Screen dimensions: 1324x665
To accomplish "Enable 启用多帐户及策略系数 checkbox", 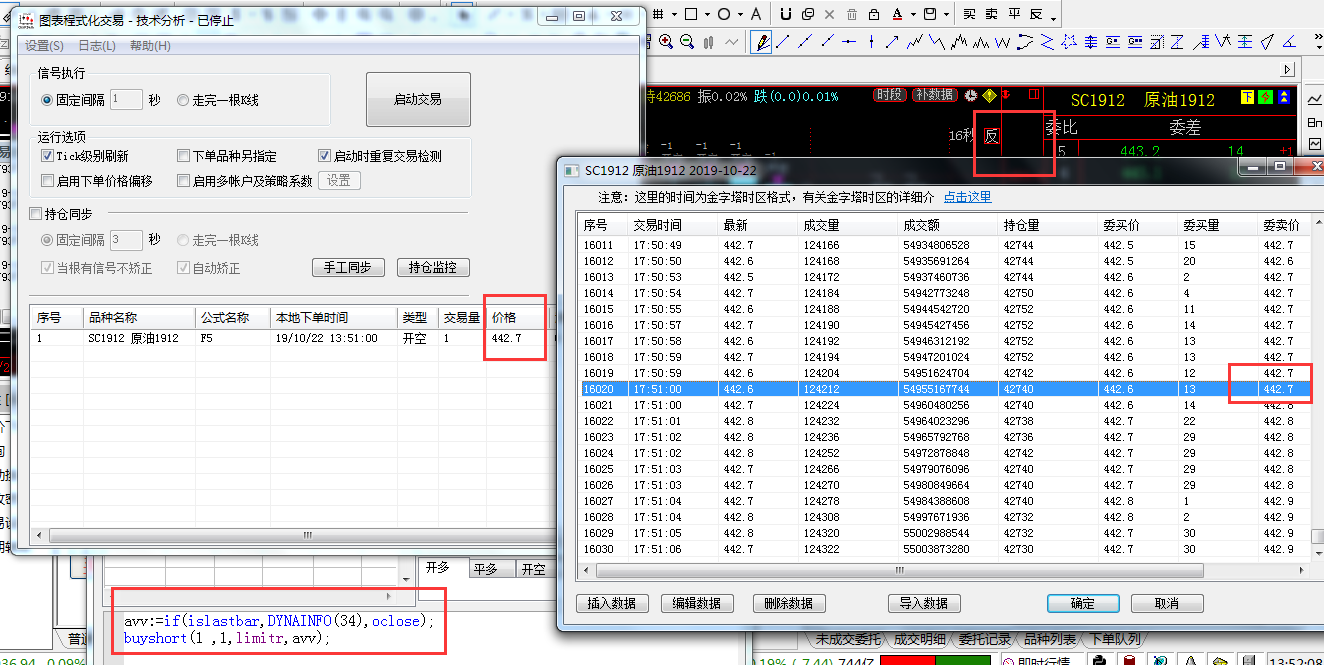I will (183, 181).
